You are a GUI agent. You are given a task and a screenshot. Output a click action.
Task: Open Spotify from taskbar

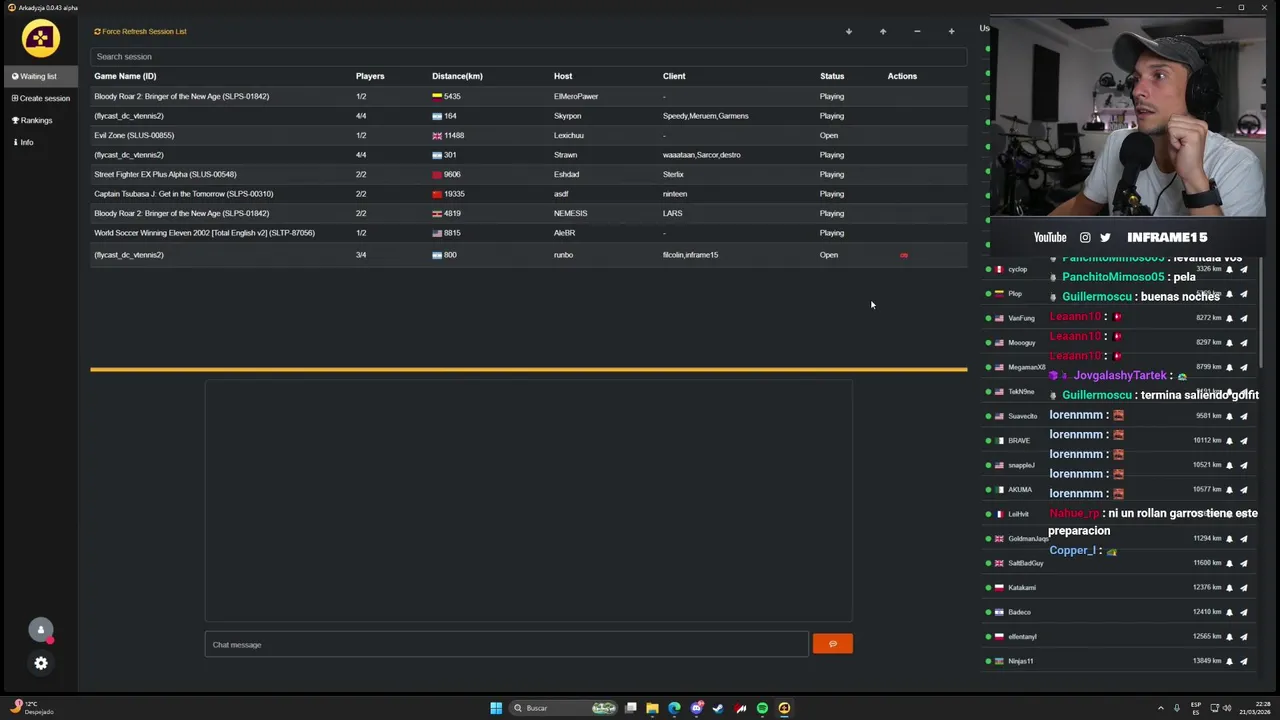click(762, 708)
